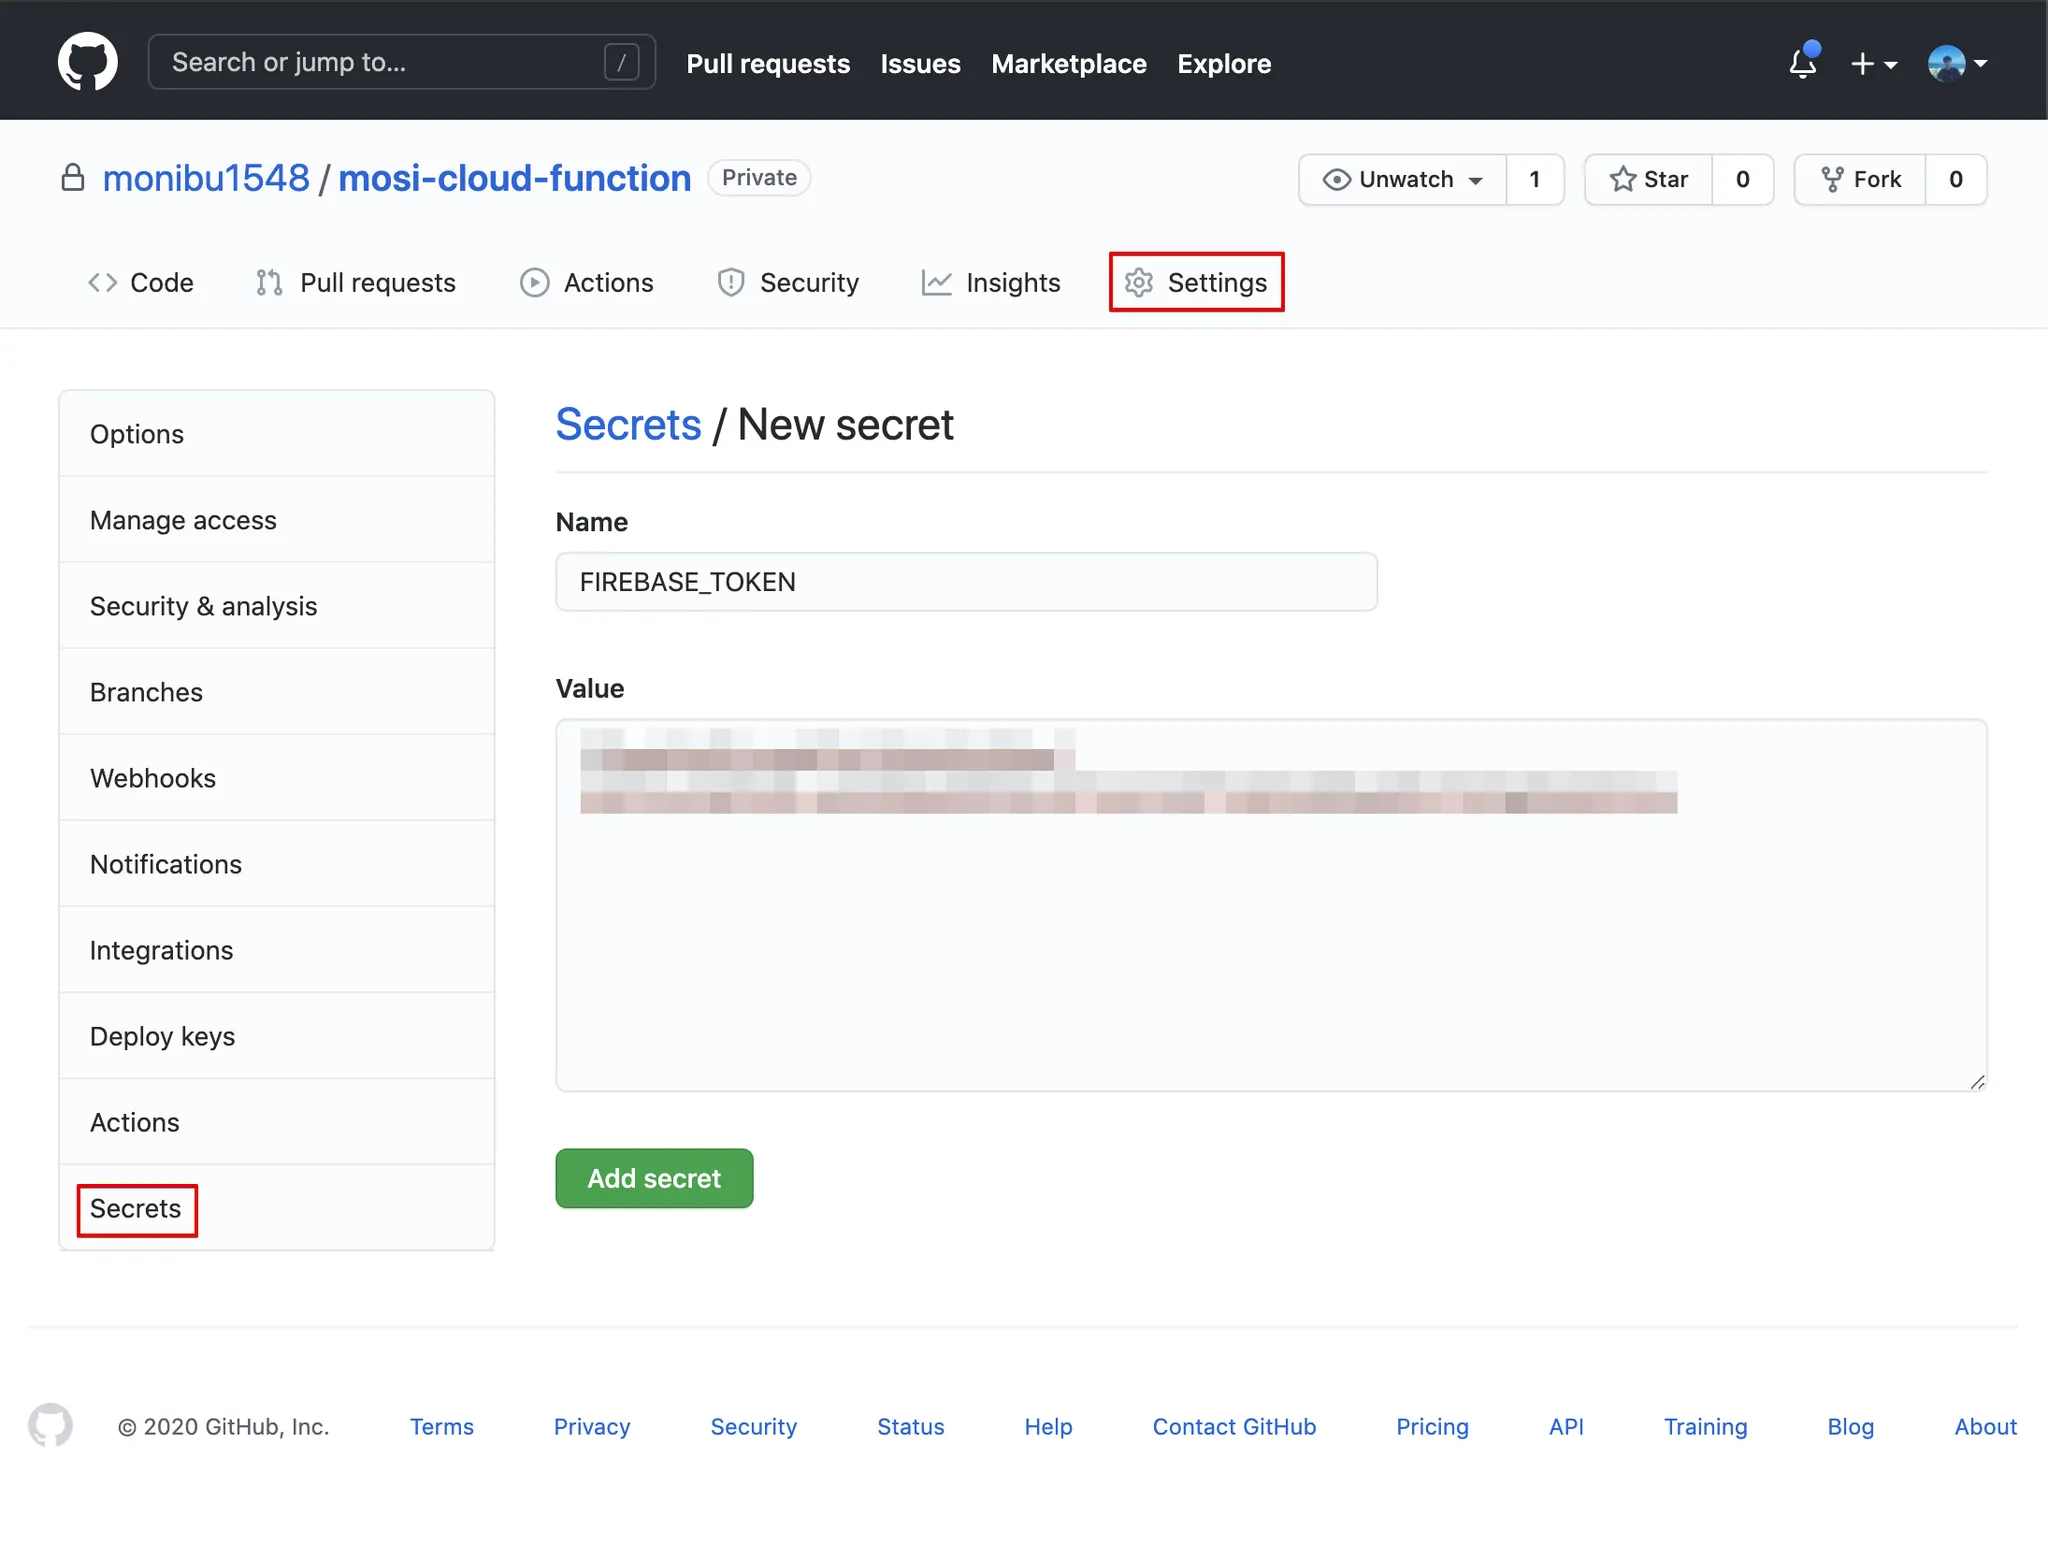
Task: Open the Unwatch dropdown
Action: 1403,179
